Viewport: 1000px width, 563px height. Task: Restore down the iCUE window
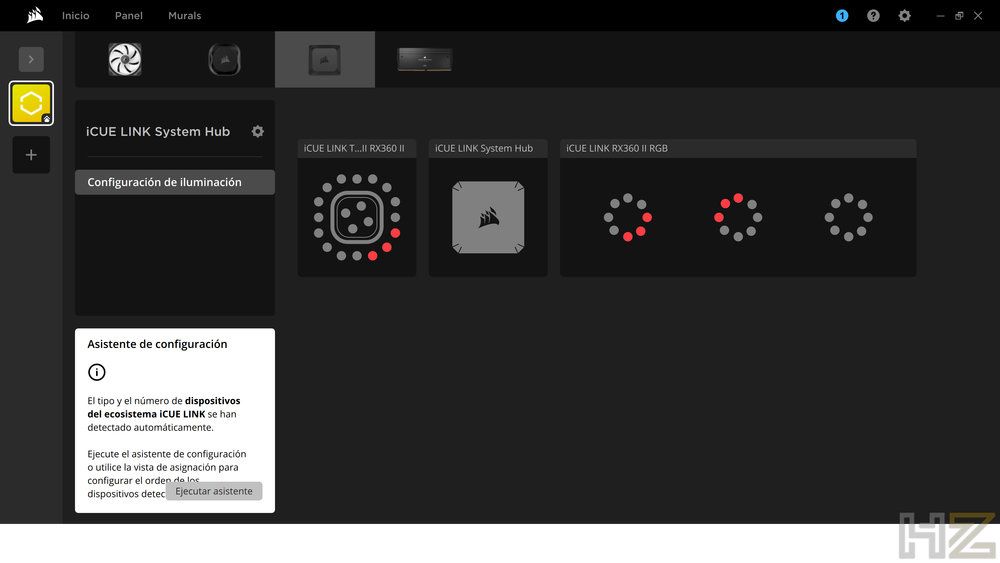coord(959,15)
